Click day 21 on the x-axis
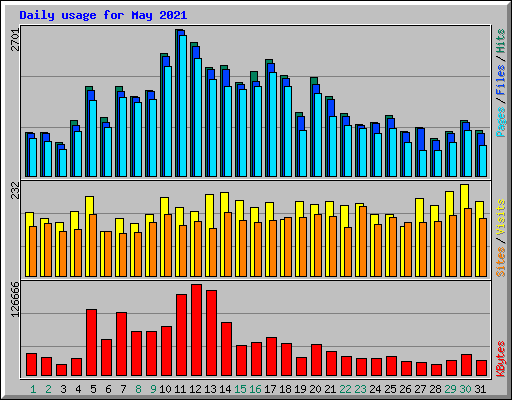The width and height of the screenshot is (512, 400). [x=330, y=389]
